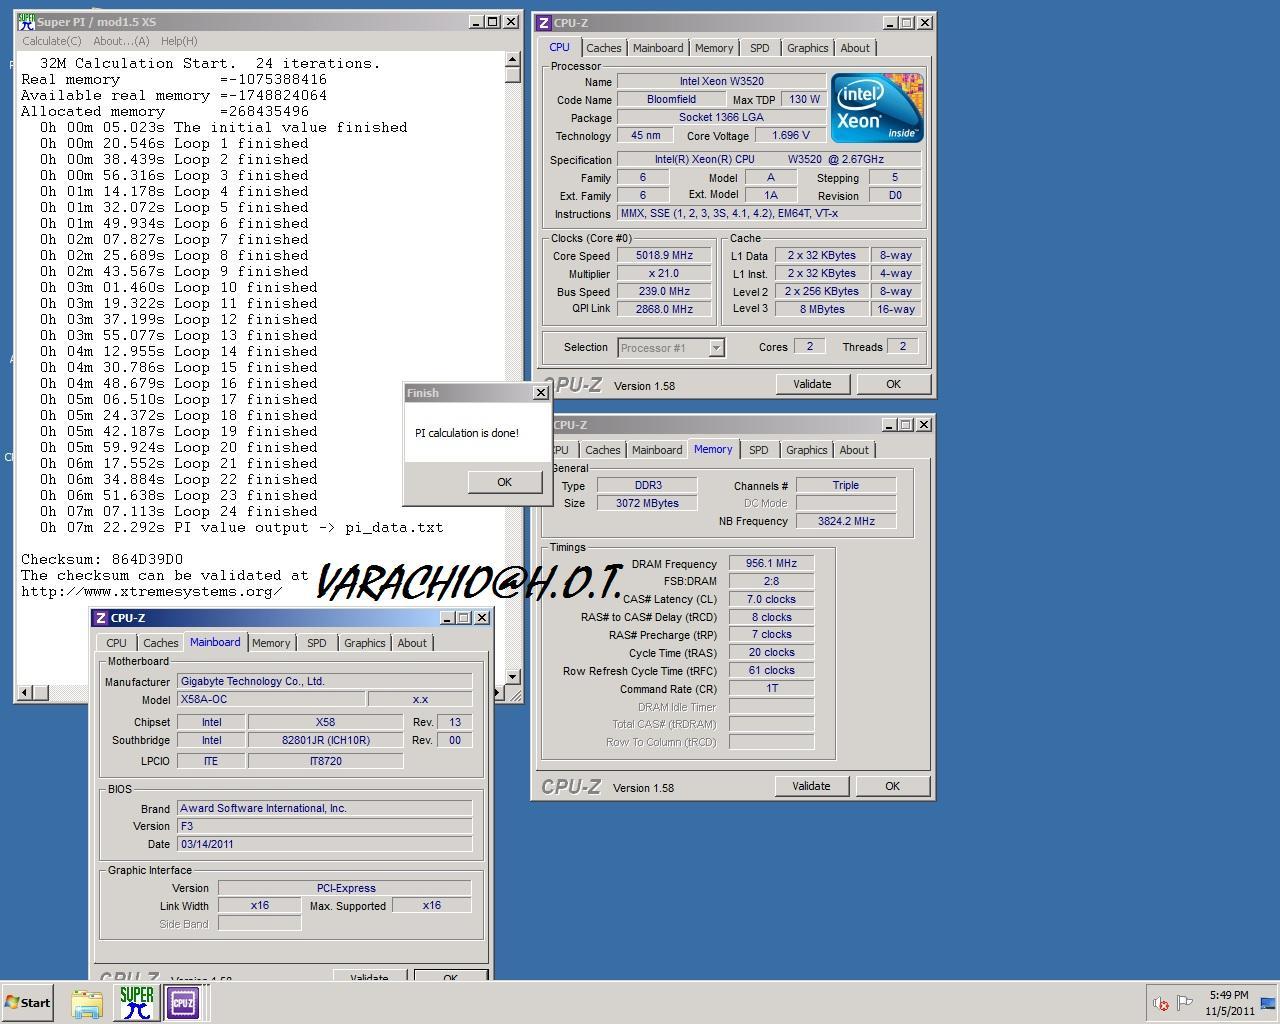Click OK in Memory CPU-Z window
The image size is (1280, 1024).
coord(892,786)
